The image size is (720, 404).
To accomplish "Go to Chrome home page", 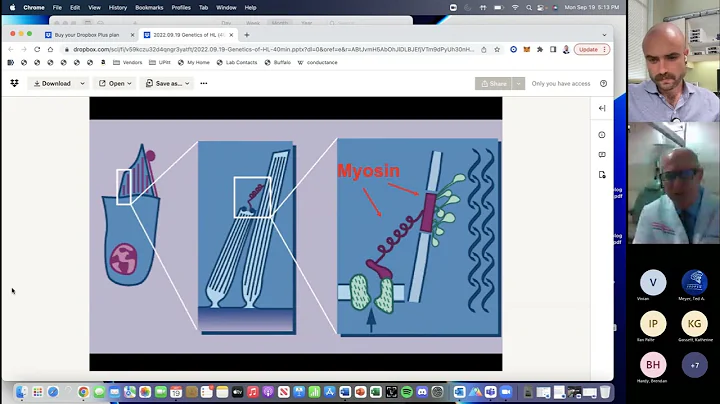I will [51, 49].
